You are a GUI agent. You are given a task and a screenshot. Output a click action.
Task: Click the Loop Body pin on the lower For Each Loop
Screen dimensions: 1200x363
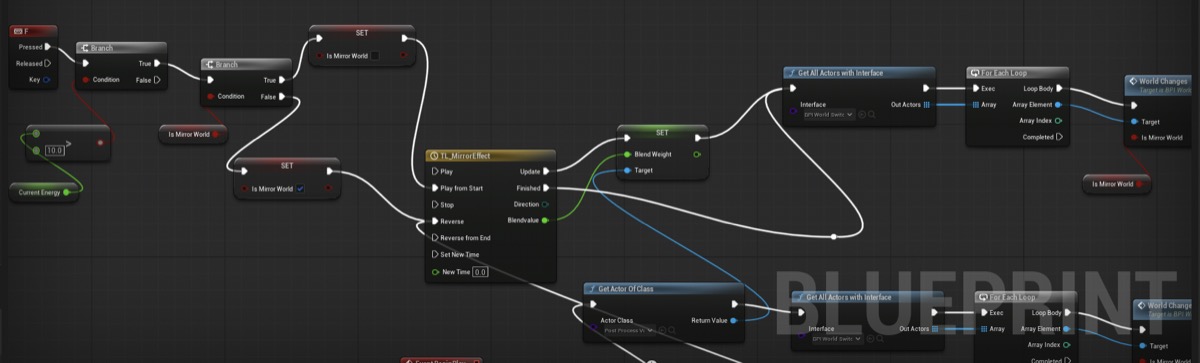point(1067,312)
